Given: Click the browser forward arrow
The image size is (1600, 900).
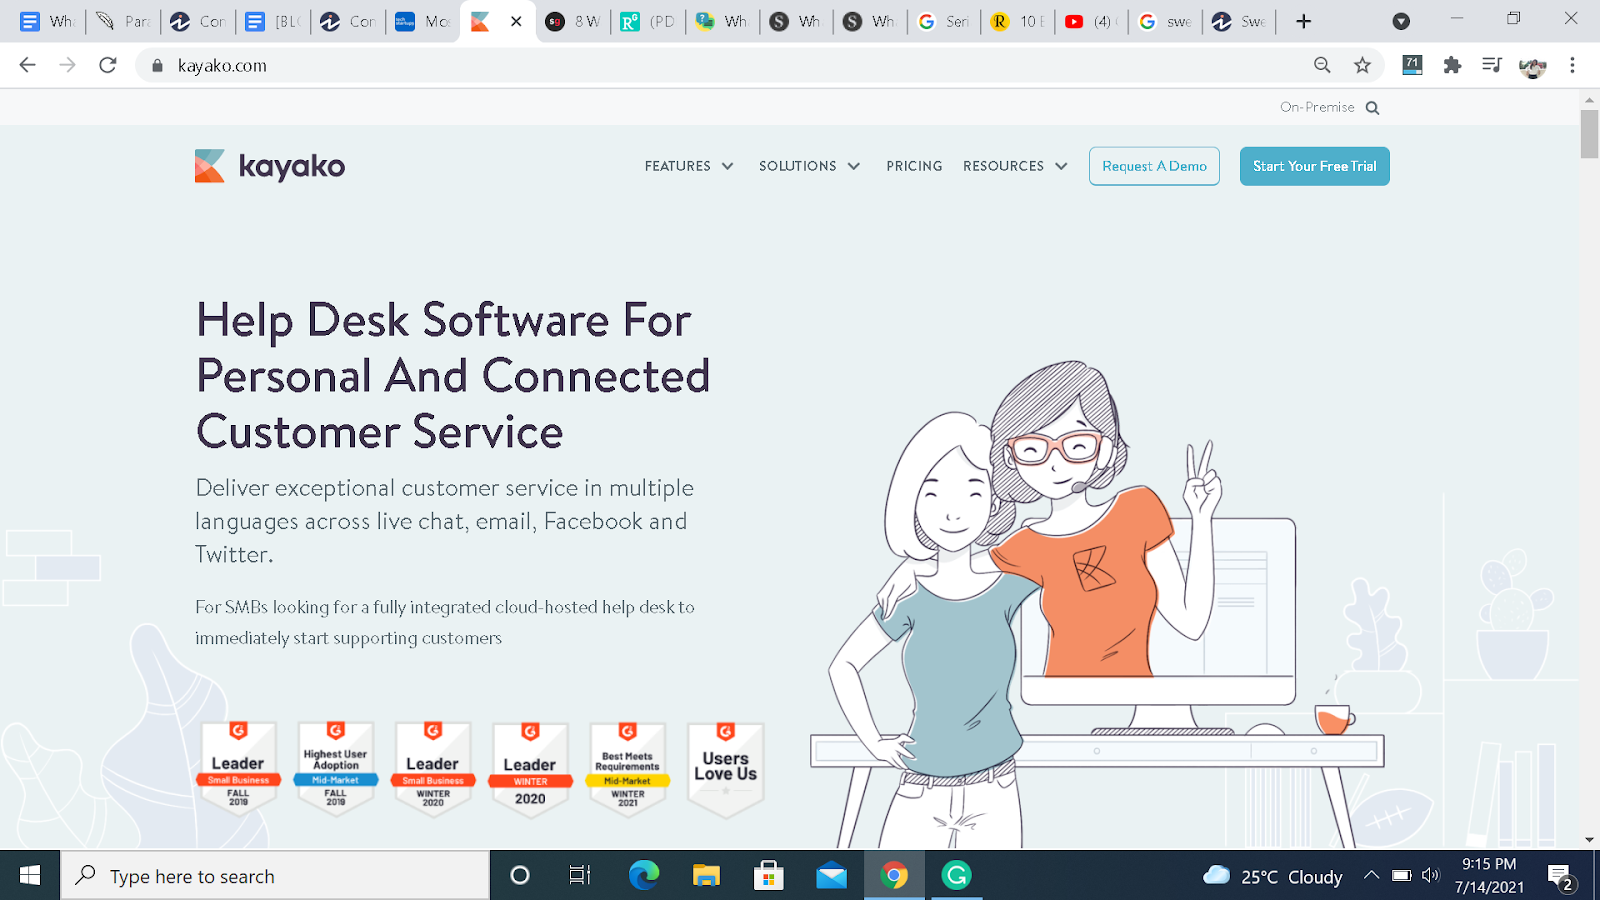Looking at the screenshot, I should pos(67,65).
